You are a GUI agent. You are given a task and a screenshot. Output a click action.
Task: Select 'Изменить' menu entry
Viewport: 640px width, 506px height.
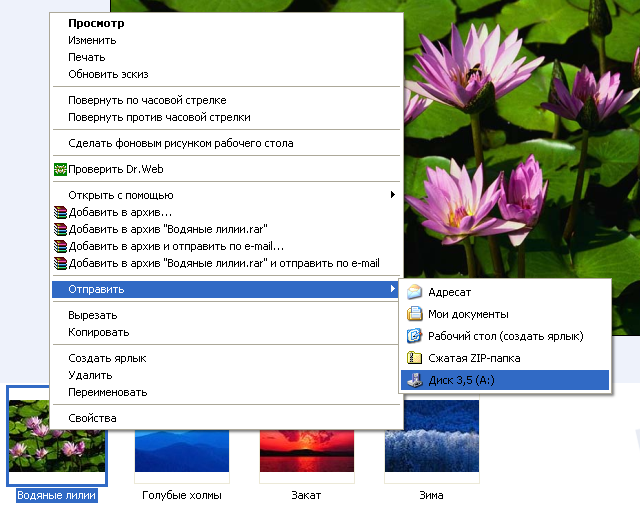coord(226,40)
